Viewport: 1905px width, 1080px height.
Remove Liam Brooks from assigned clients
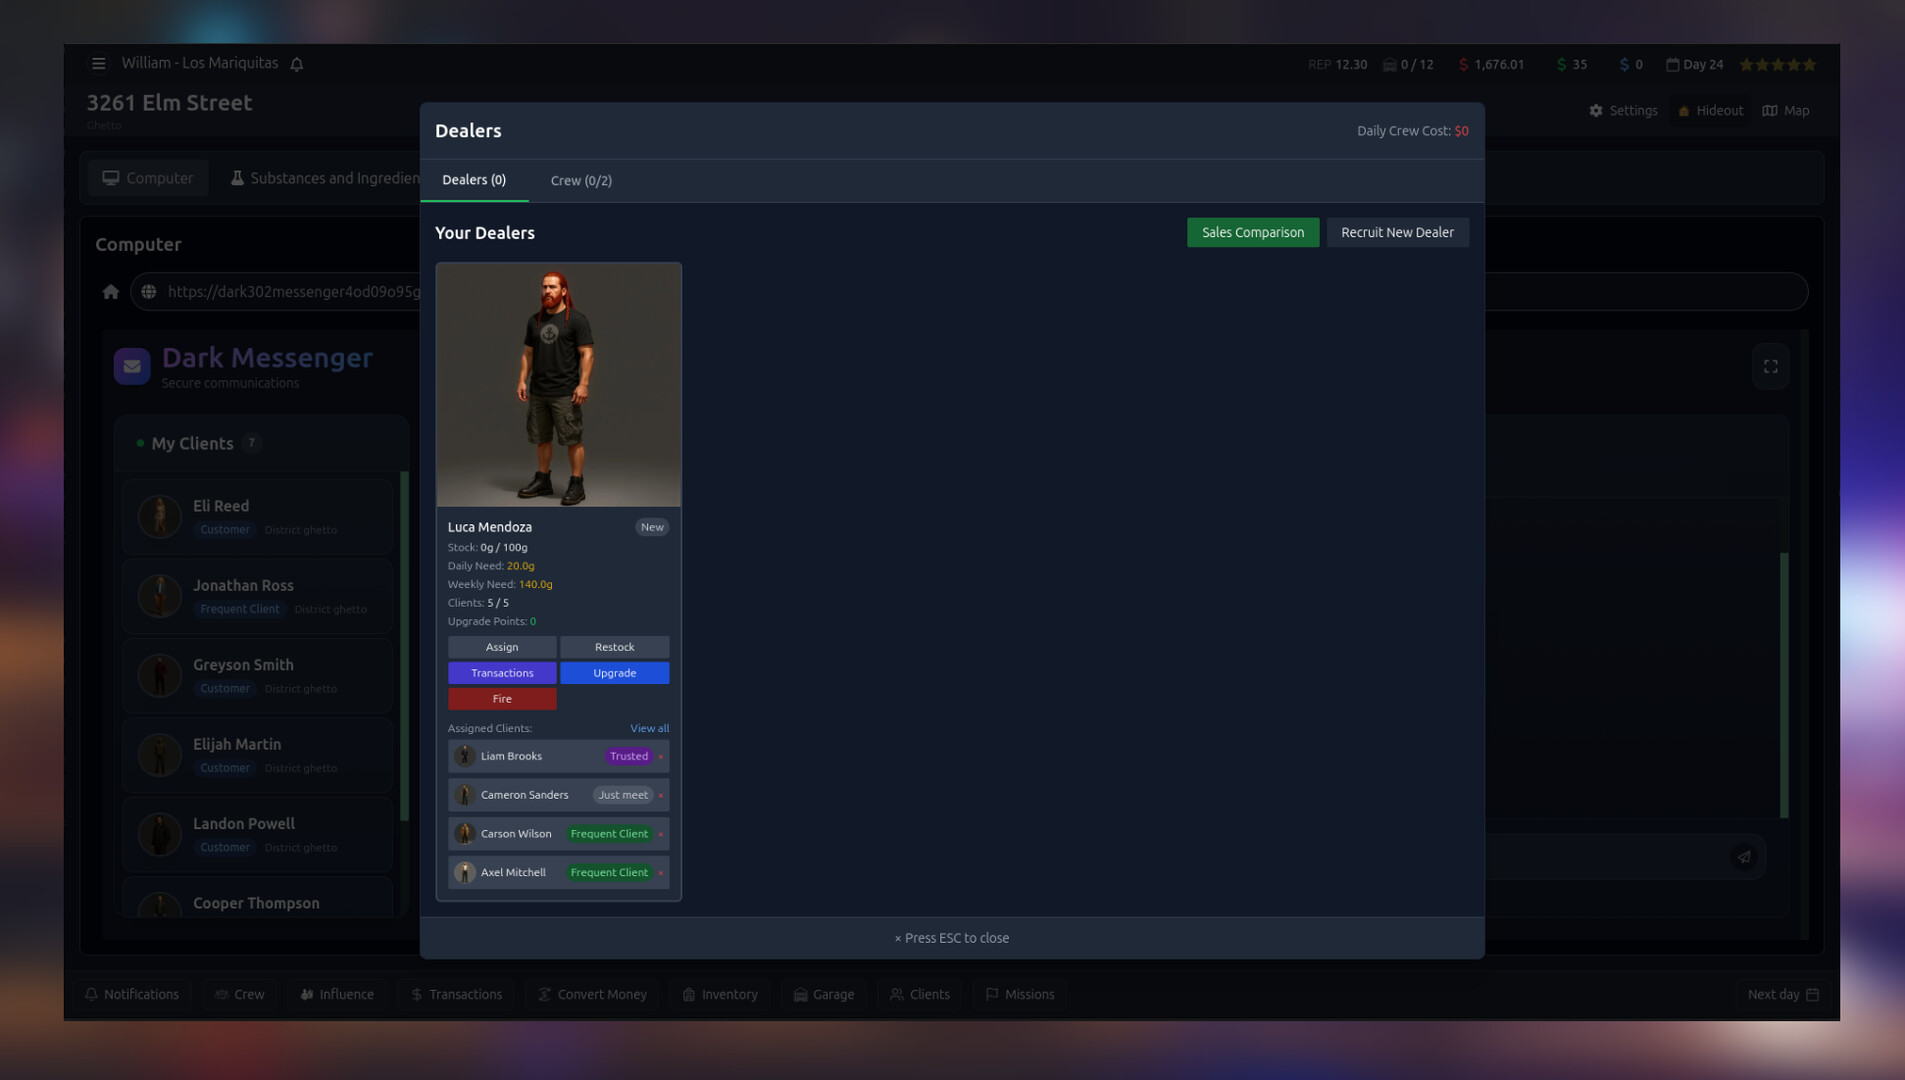click(x=663, y=756)
